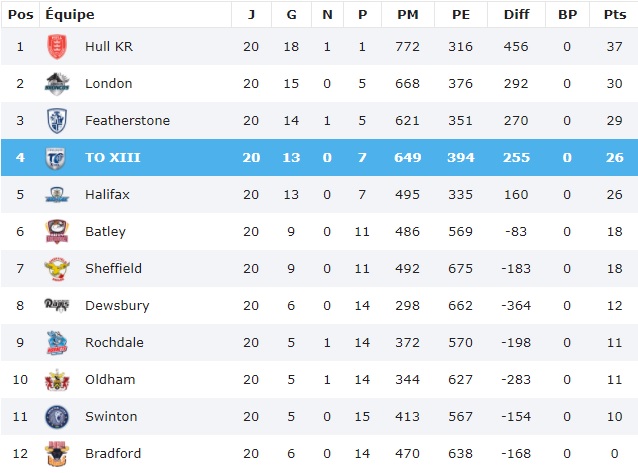This screenshot has height=473, width=638.
Task: Select the highlighted TO XIII row name
Action: pyautogui.click(x=111, y=158)
